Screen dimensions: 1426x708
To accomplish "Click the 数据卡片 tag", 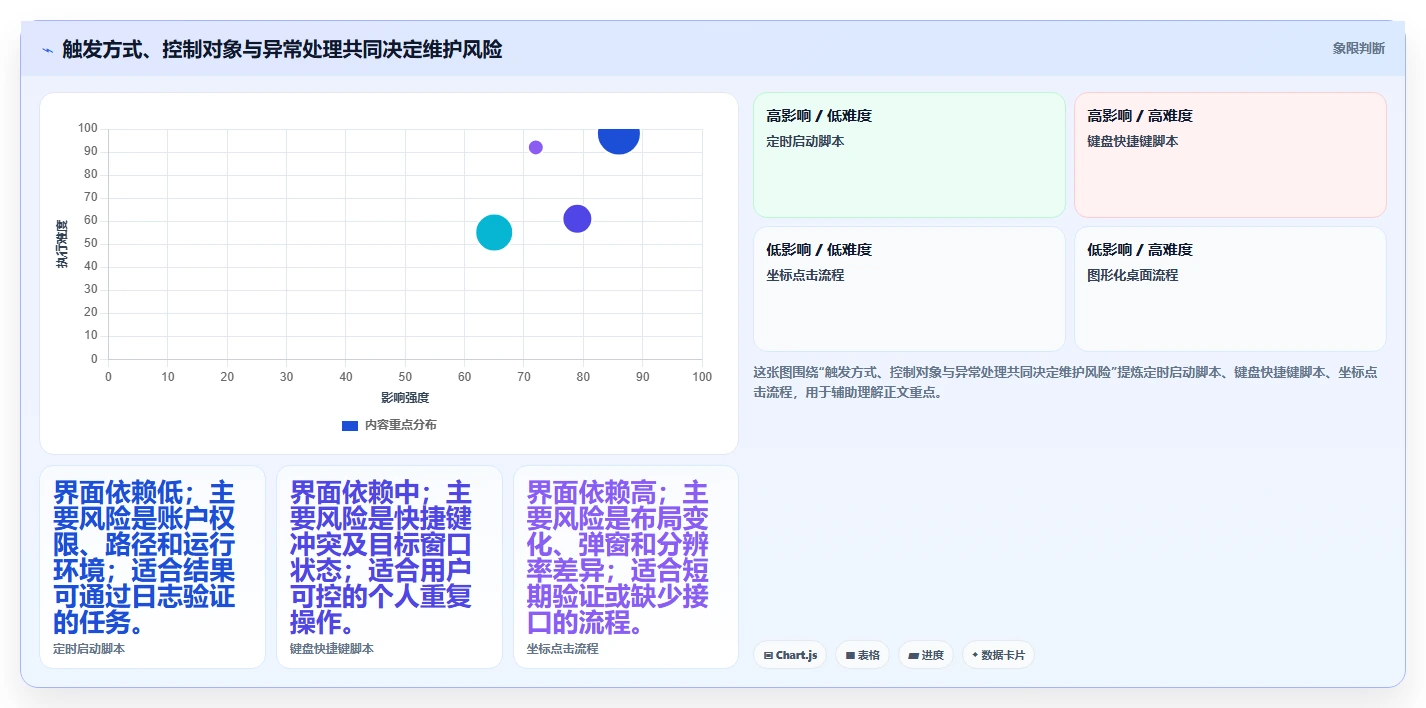I will pos(998,655).
